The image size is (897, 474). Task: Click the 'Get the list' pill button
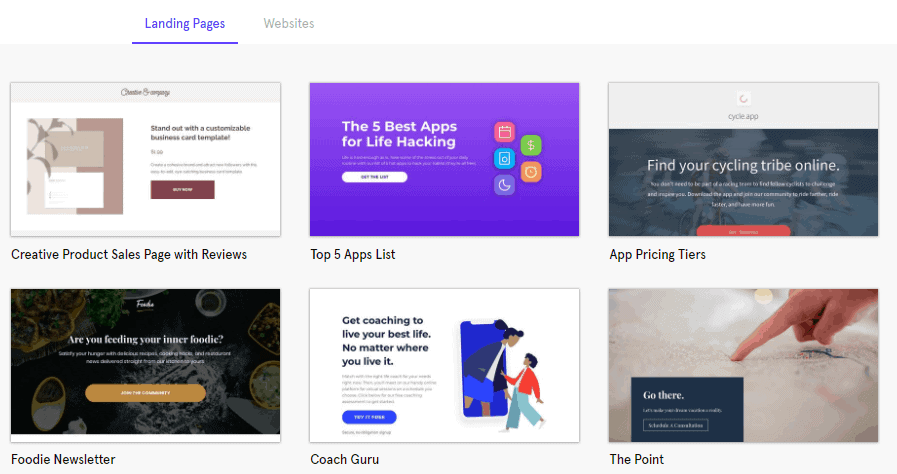375,177
